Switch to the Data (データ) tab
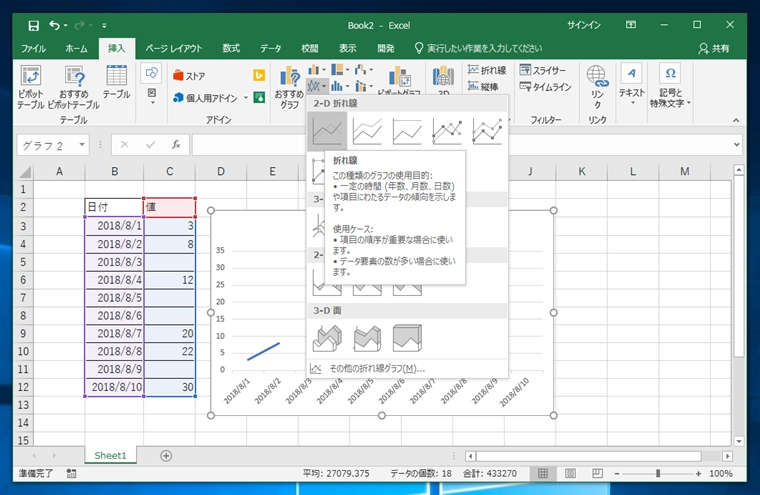Image resolution: width=760 pixels, height=495 pixels. click(270, 48)
